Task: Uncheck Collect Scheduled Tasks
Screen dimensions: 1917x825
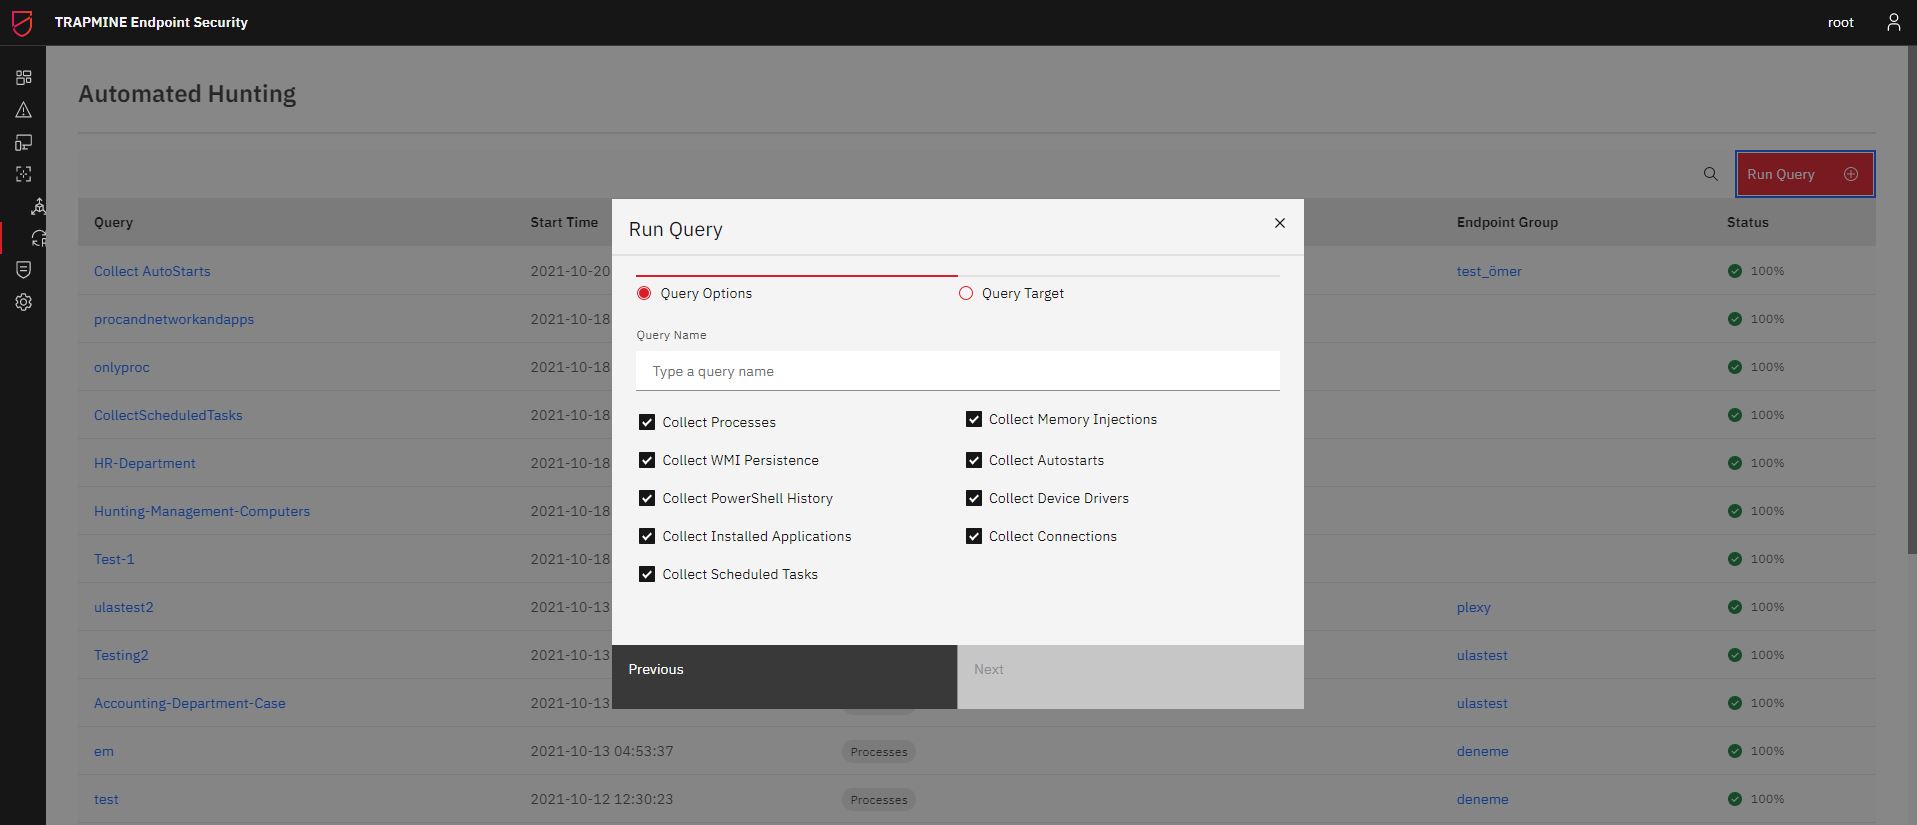Action: [x=647, y=574]
